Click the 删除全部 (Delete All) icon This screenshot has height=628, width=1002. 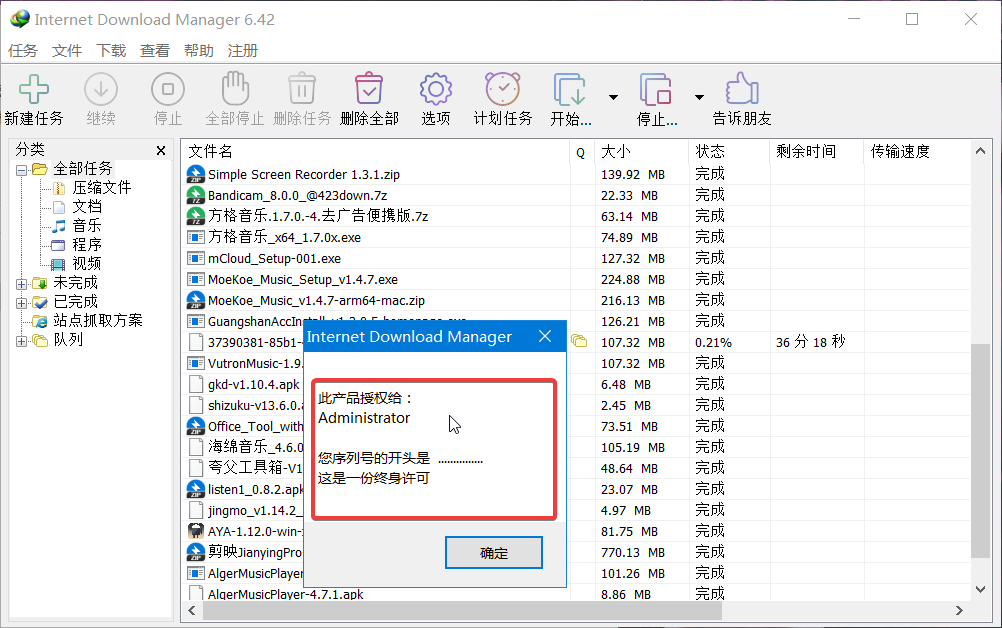(368, 90)
